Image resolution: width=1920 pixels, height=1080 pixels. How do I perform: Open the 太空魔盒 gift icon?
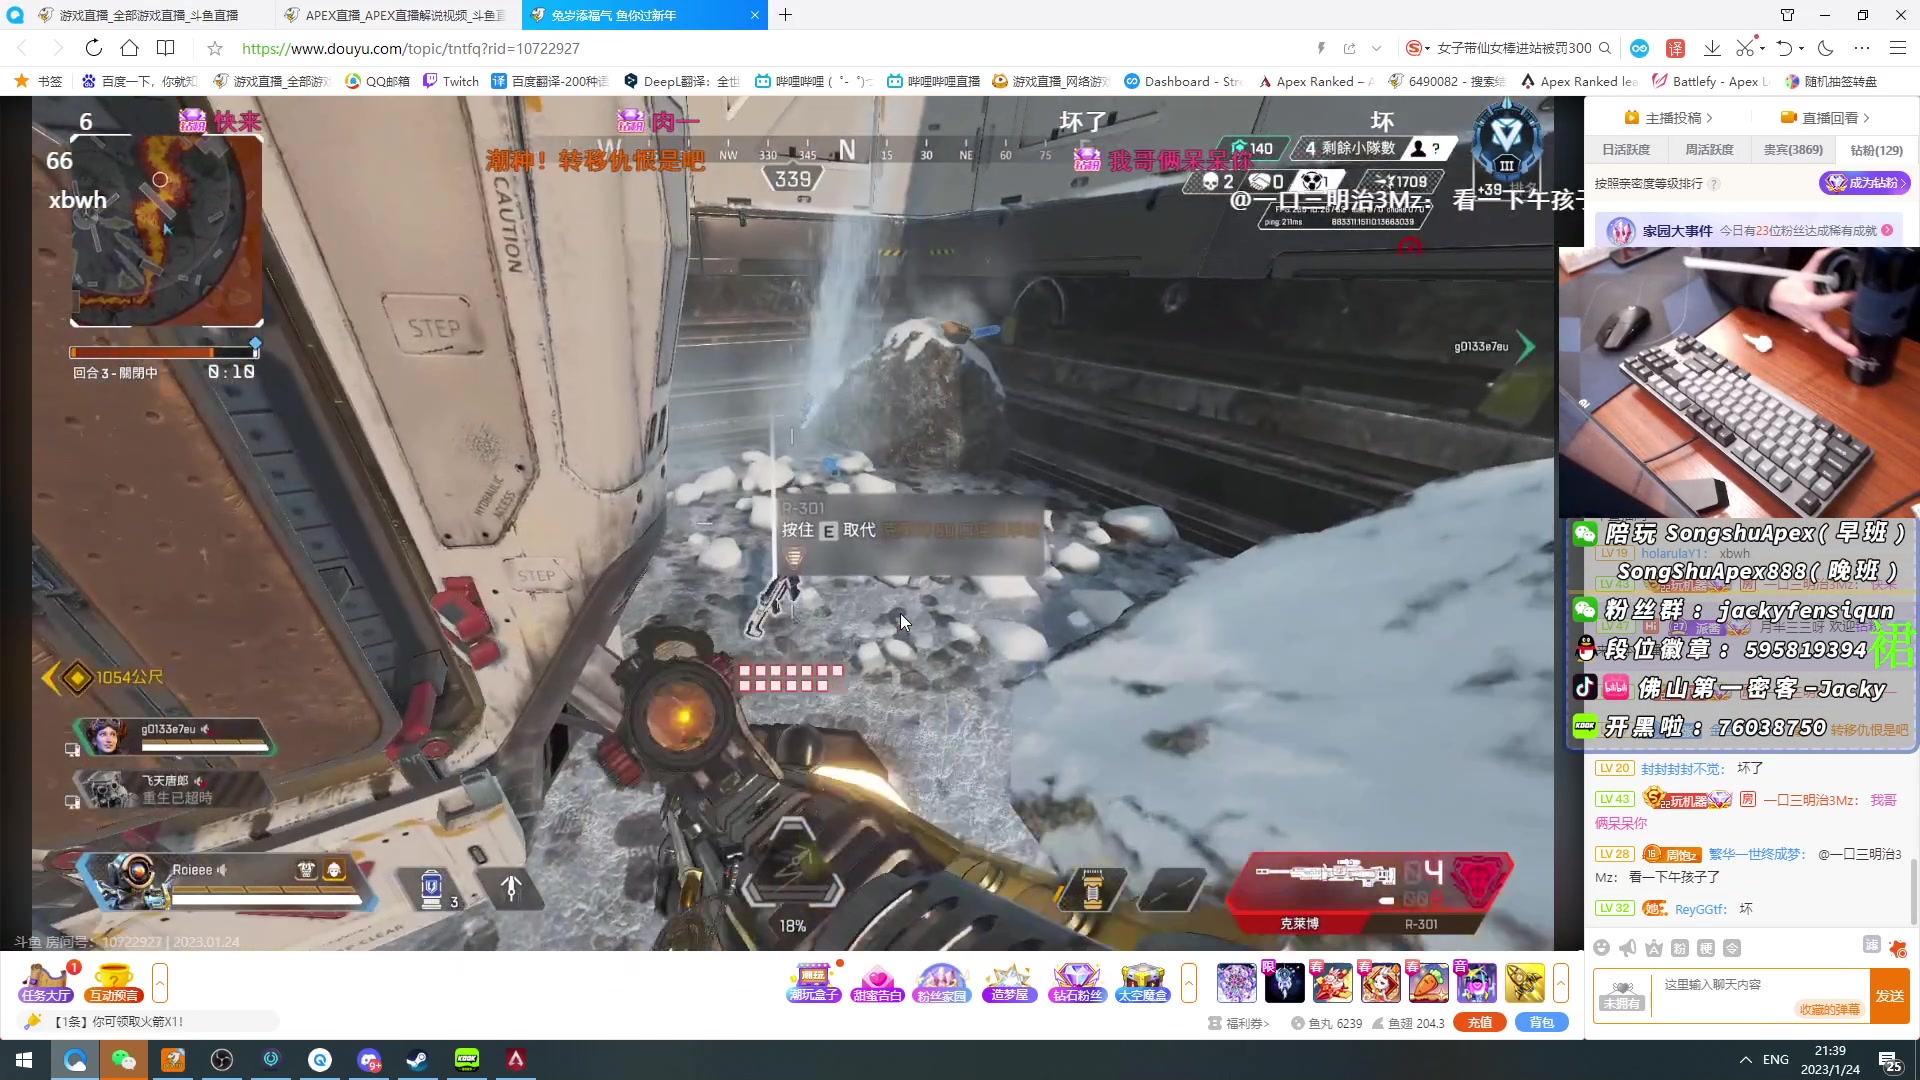click(1142, 982)
